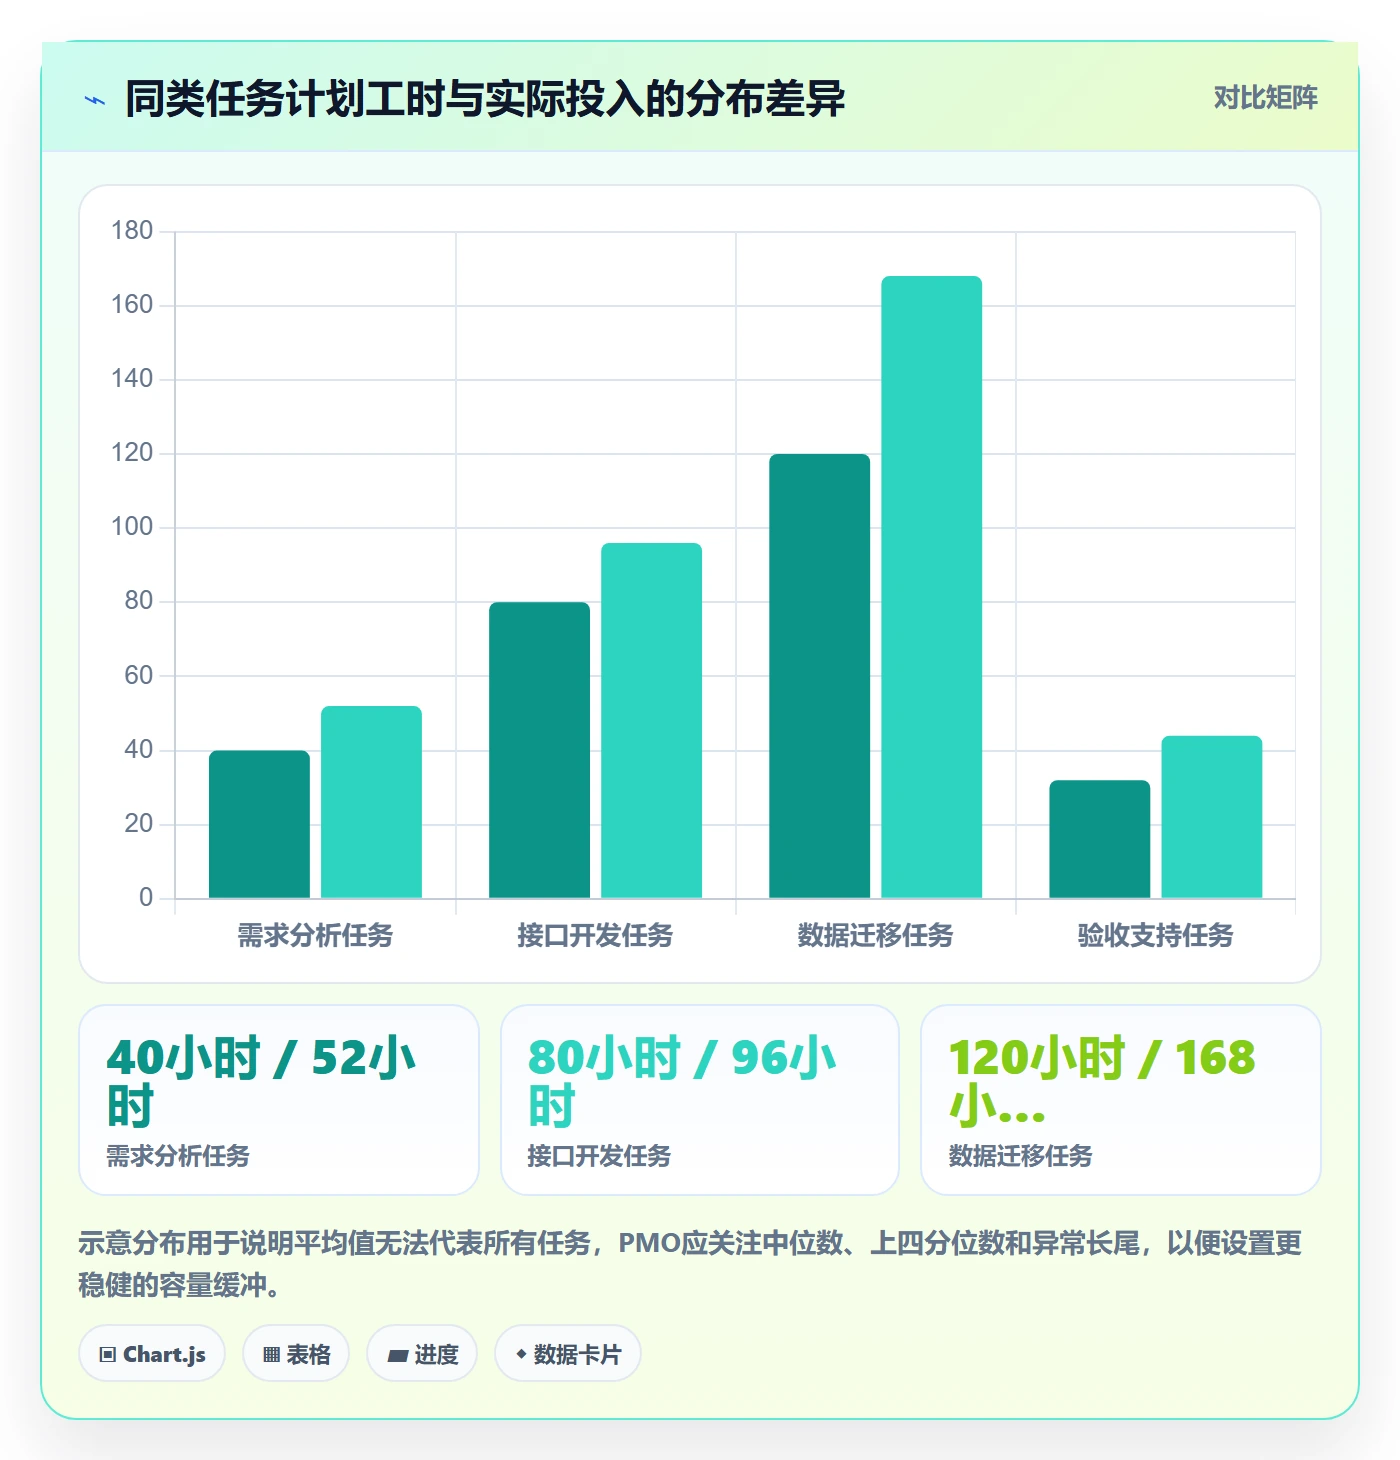The image size is (1400, 1460).
Task: Click the x-axis label 数据迁移任务
Action: click(875, 935)
